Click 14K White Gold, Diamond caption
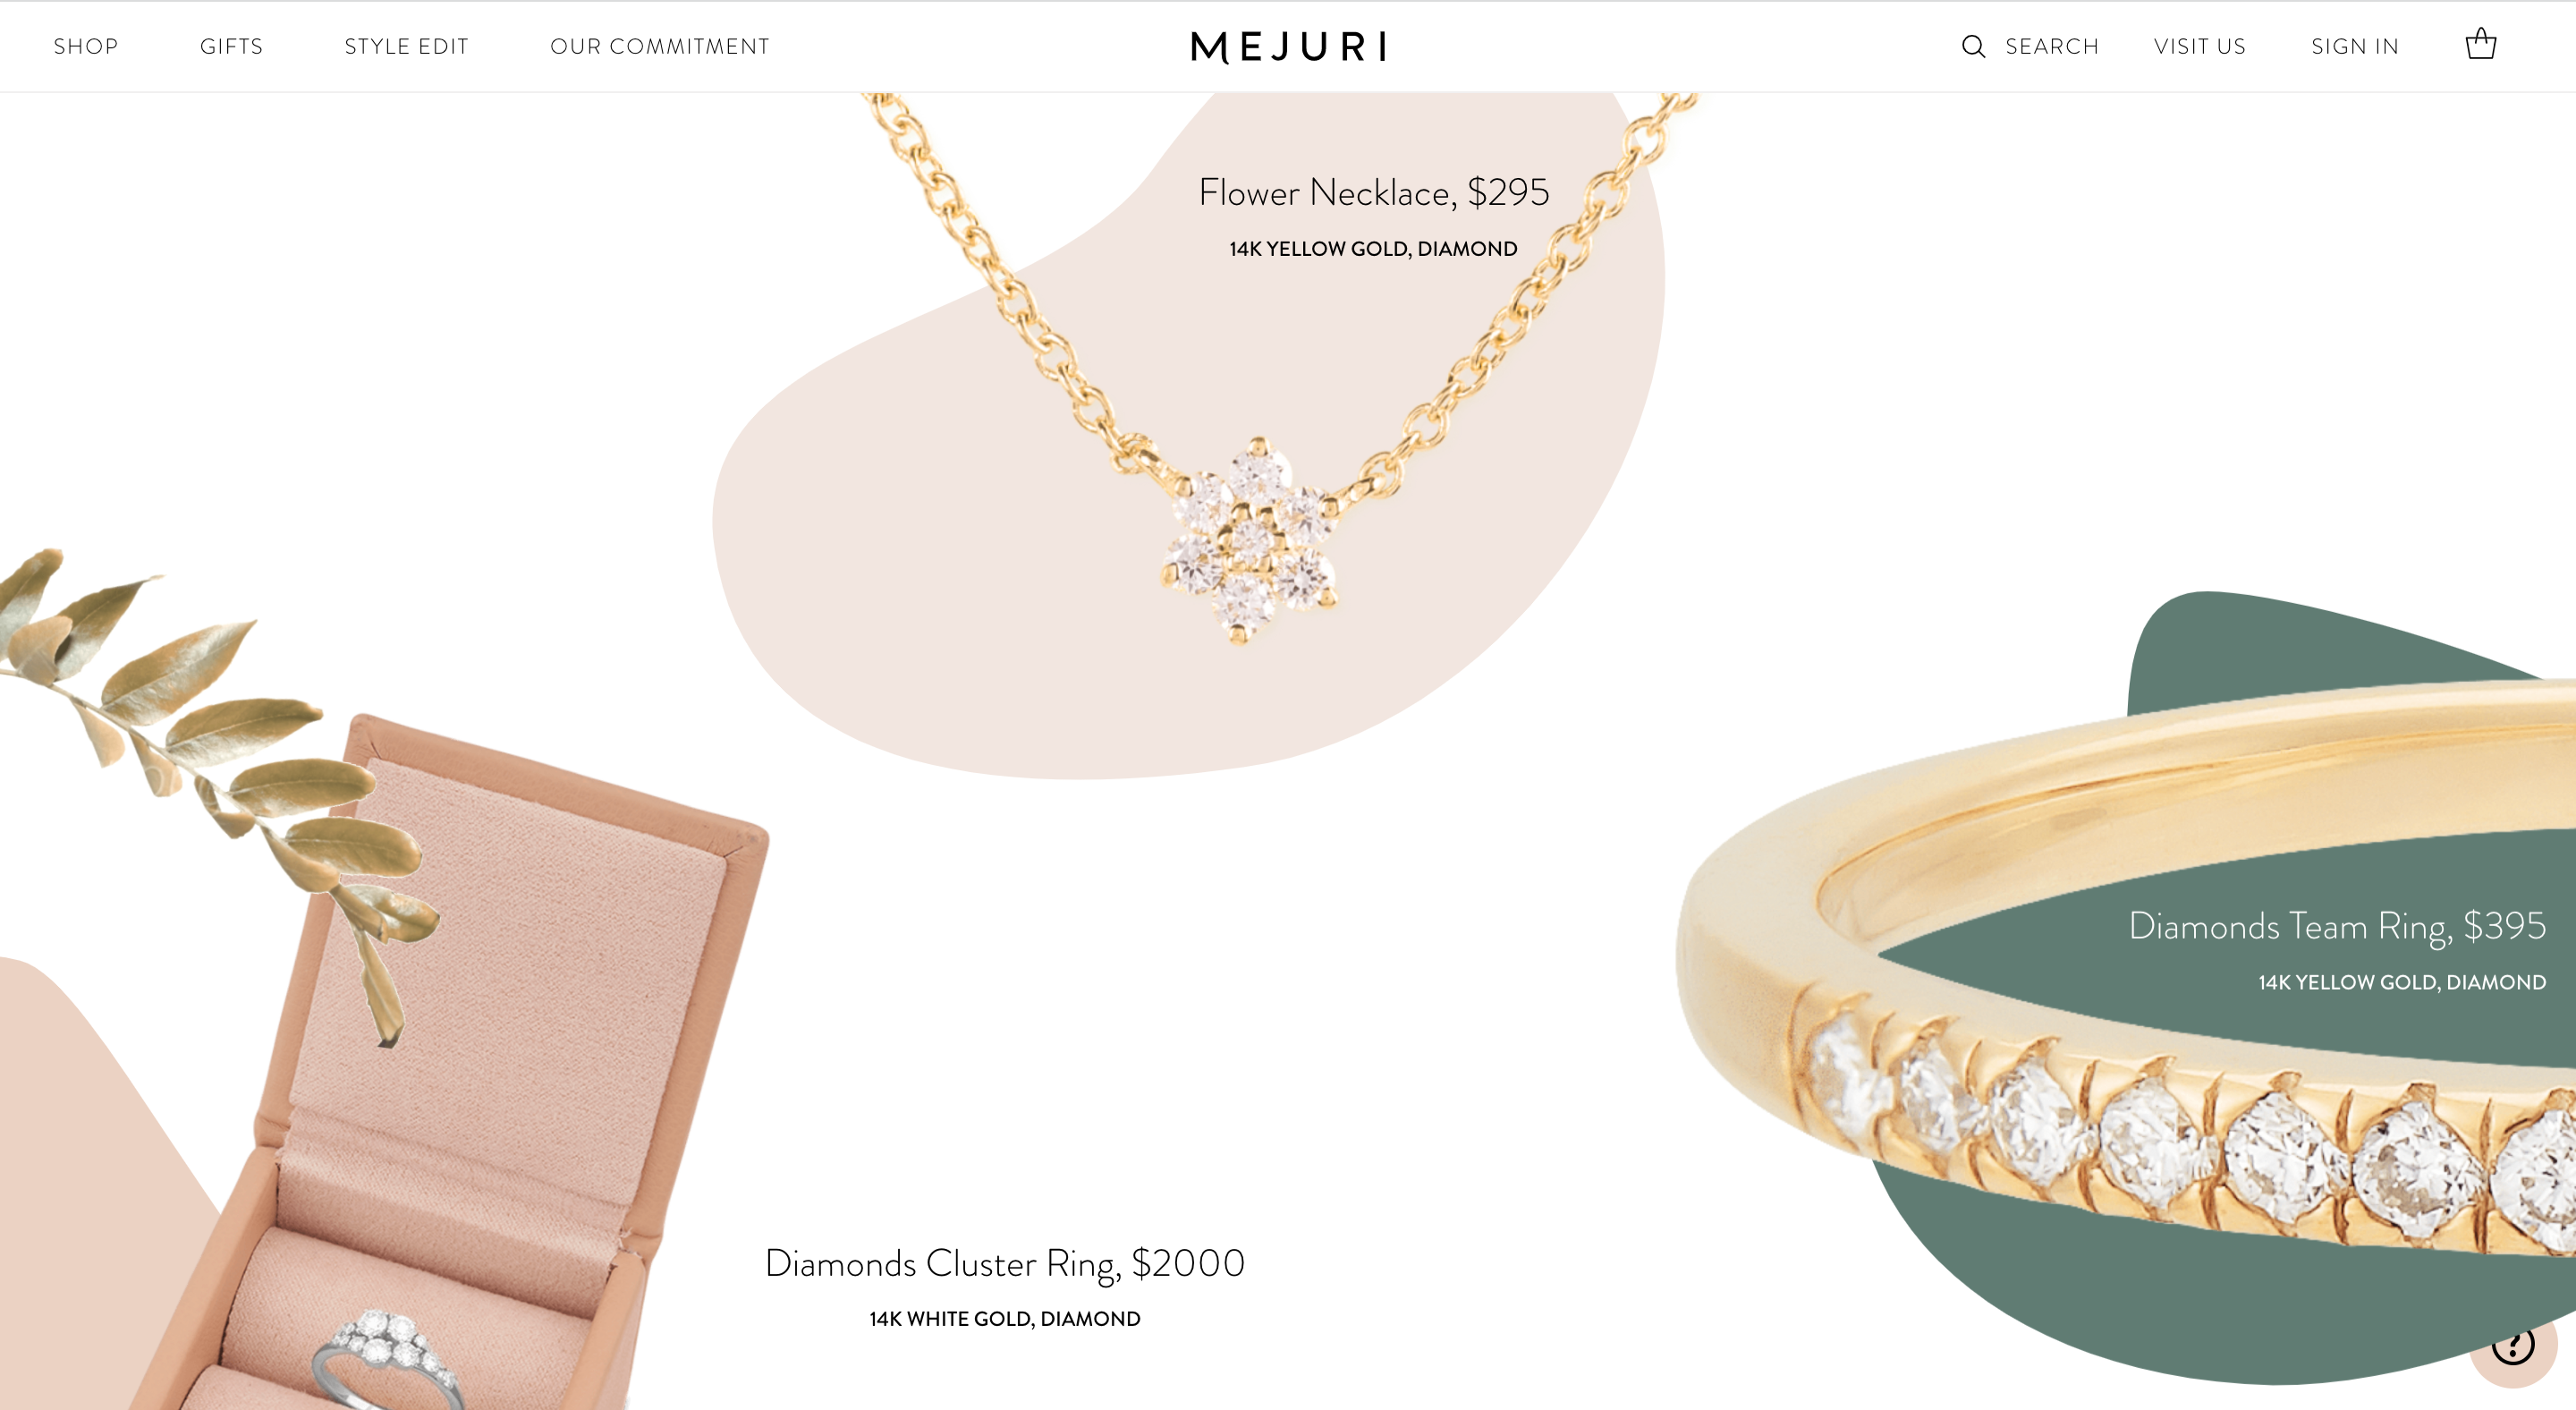Image resolution: width=2576 pixels, height=1410 pixels. (x=1005, y=1319)
